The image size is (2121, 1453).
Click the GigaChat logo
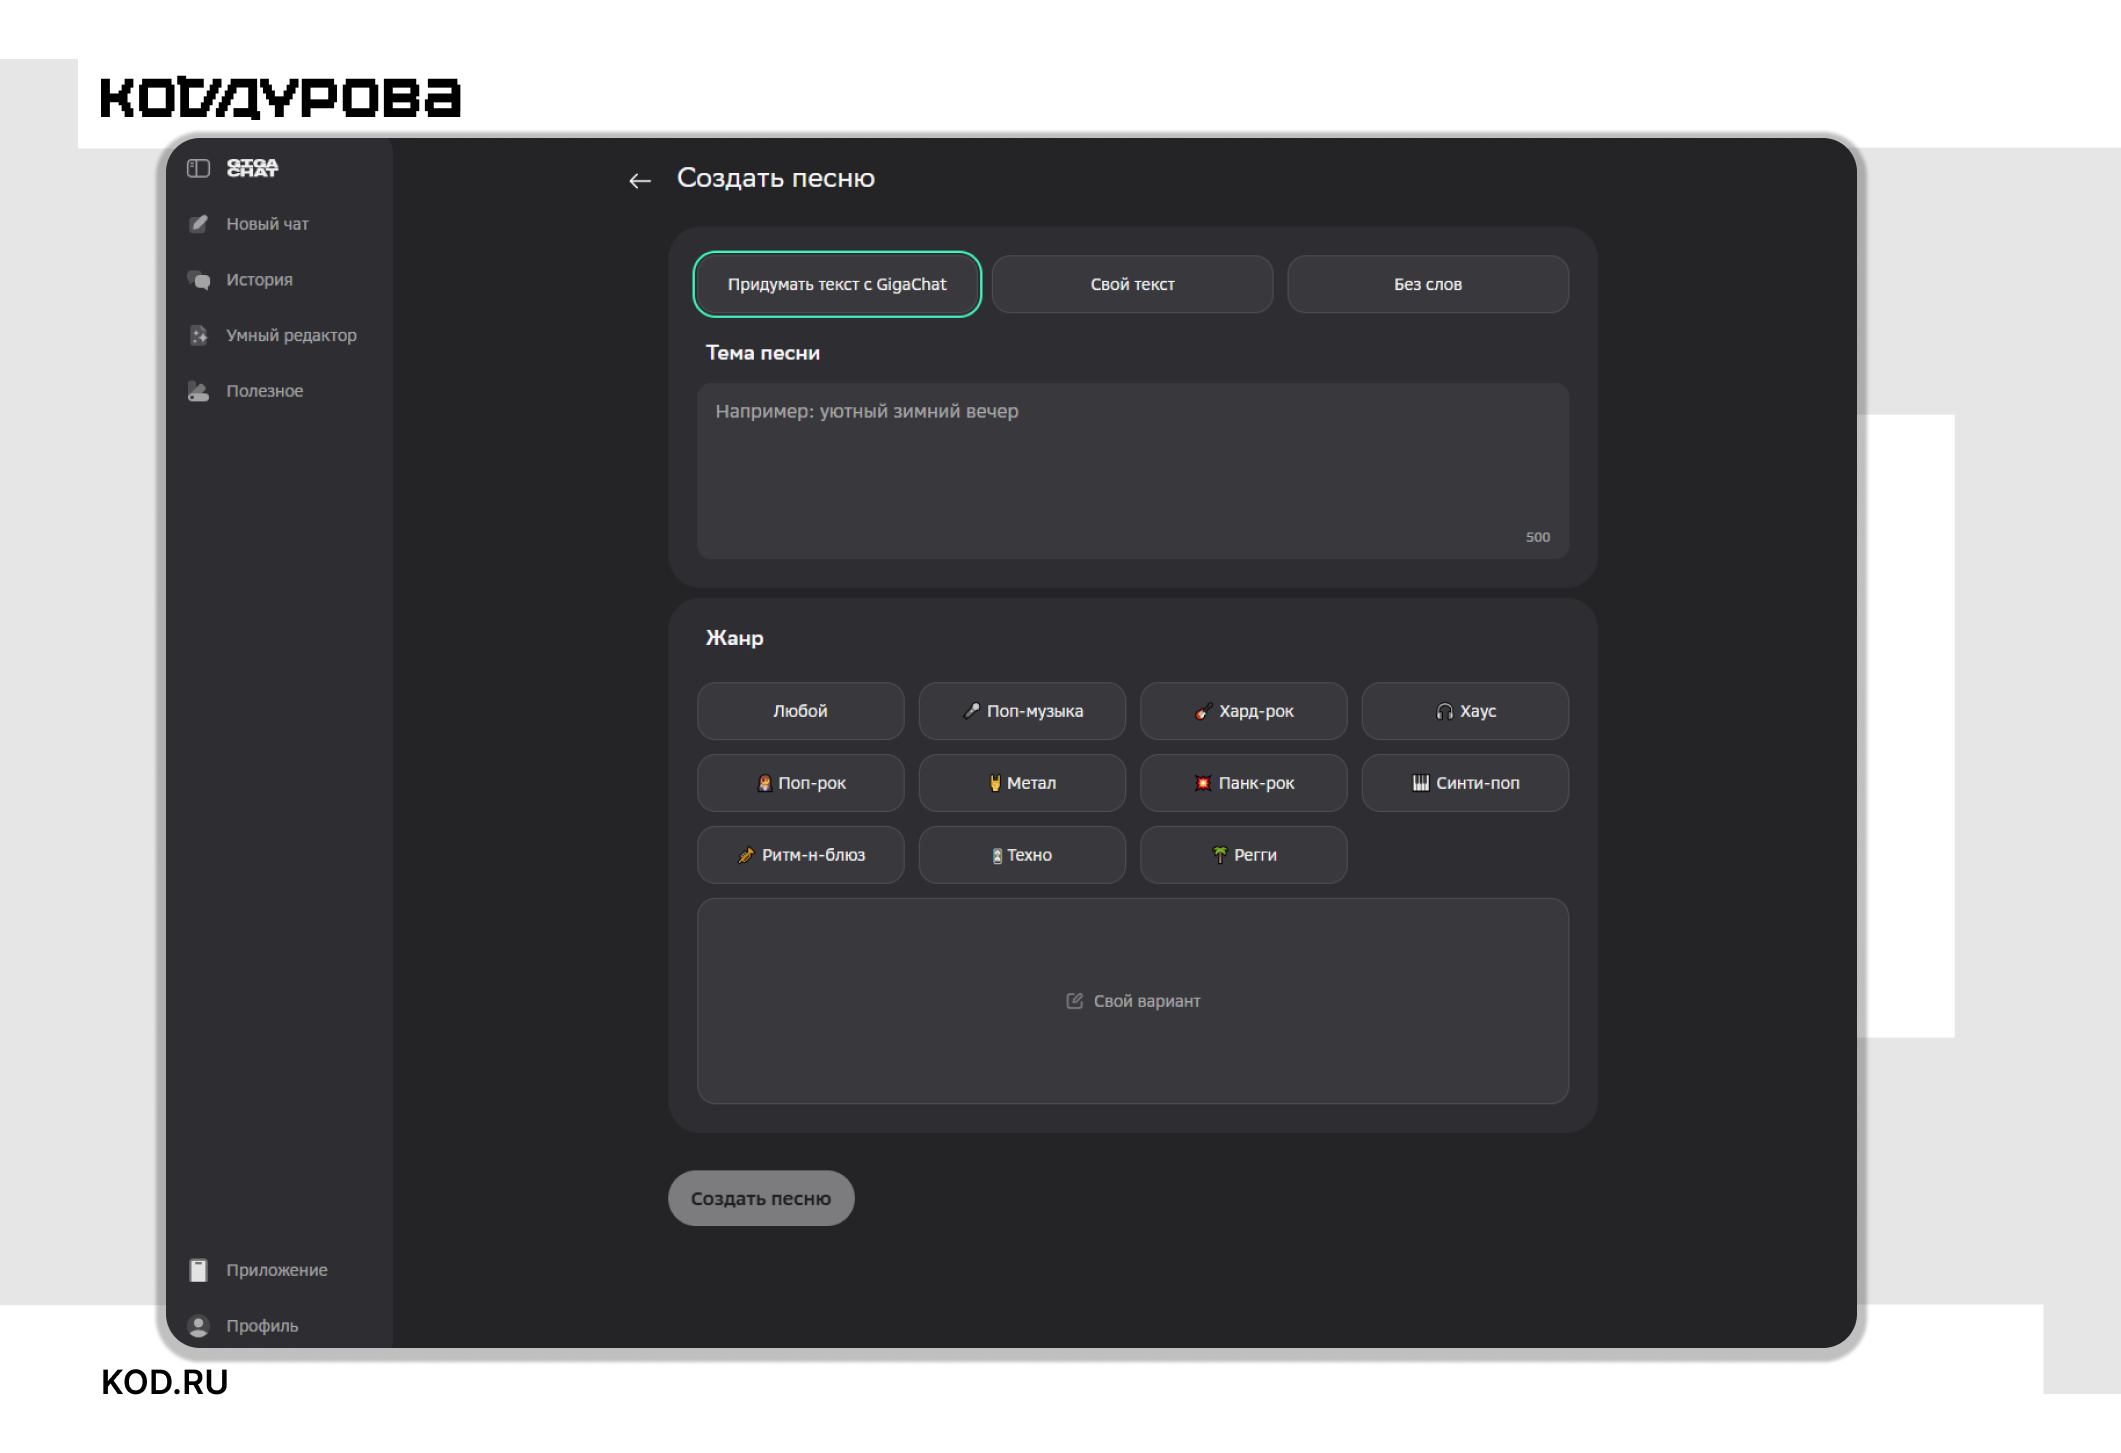(x=252, y=168)
